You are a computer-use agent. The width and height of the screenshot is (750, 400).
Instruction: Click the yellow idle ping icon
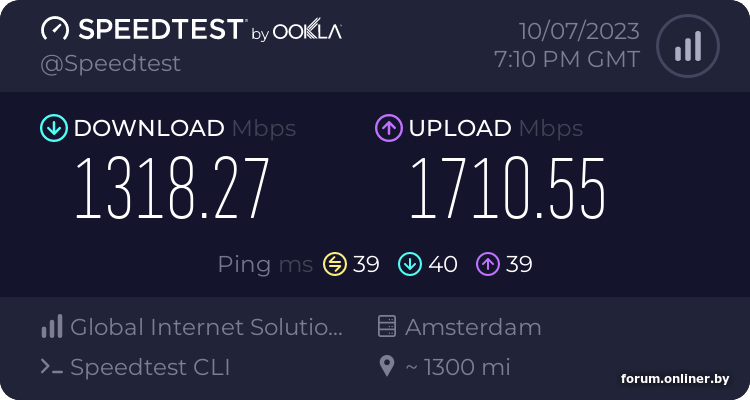point(334,264)
